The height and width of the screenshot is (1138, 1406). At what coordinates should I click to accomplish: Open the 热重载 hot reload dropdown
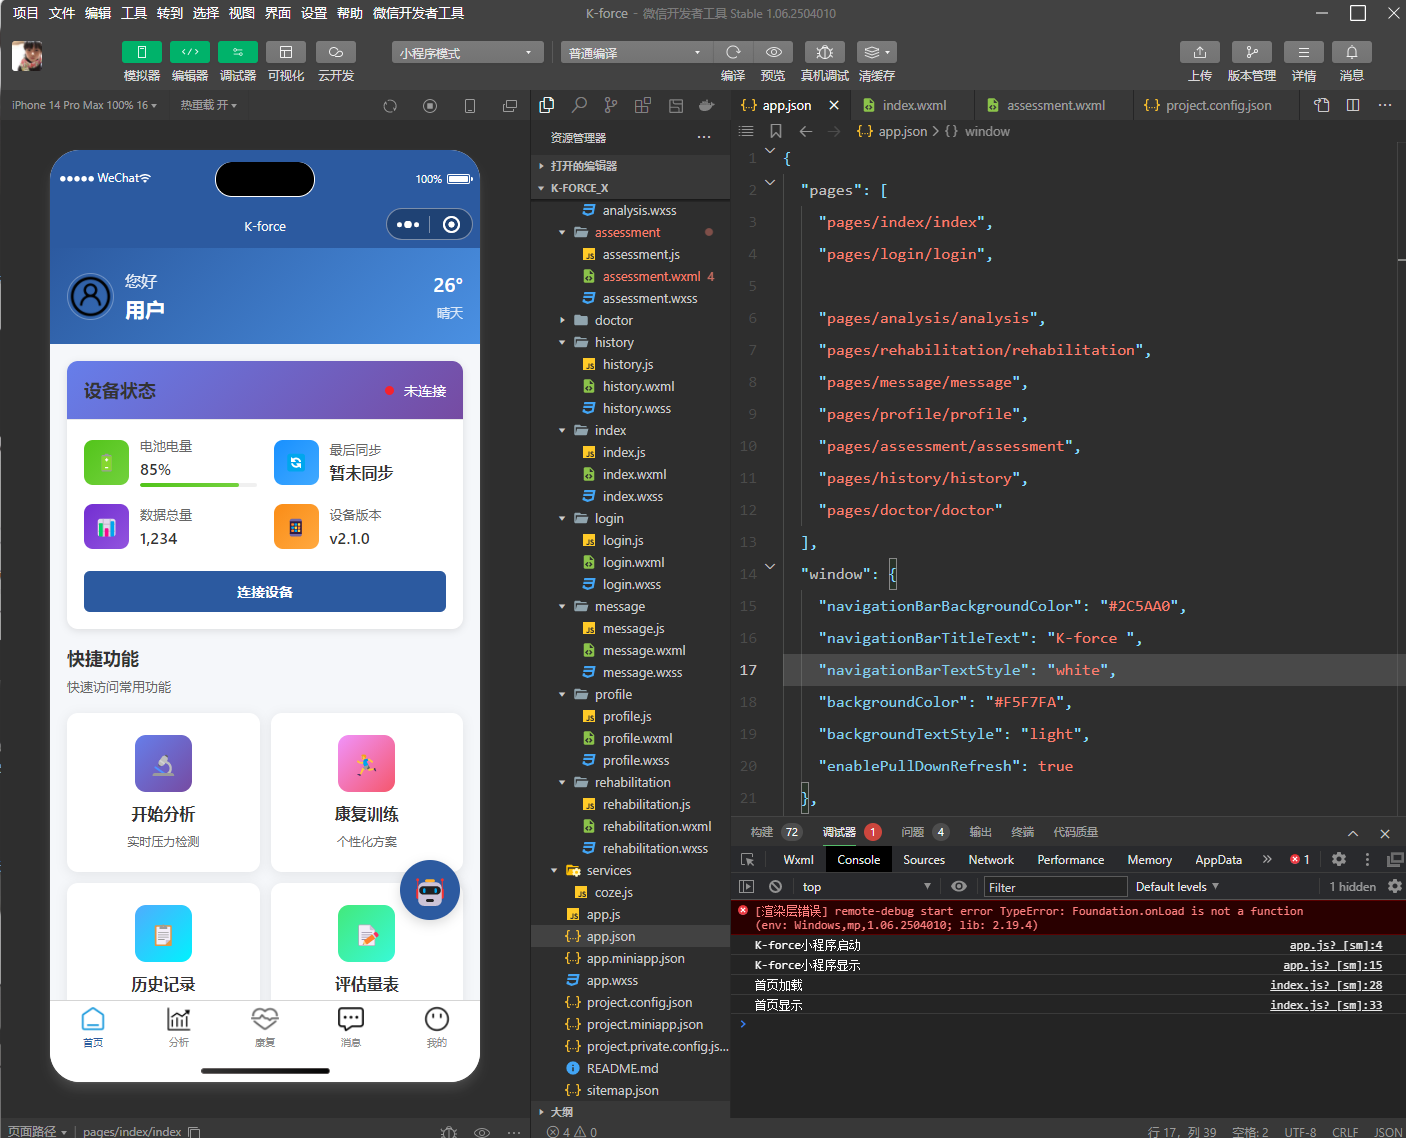[x=208, y=105]
